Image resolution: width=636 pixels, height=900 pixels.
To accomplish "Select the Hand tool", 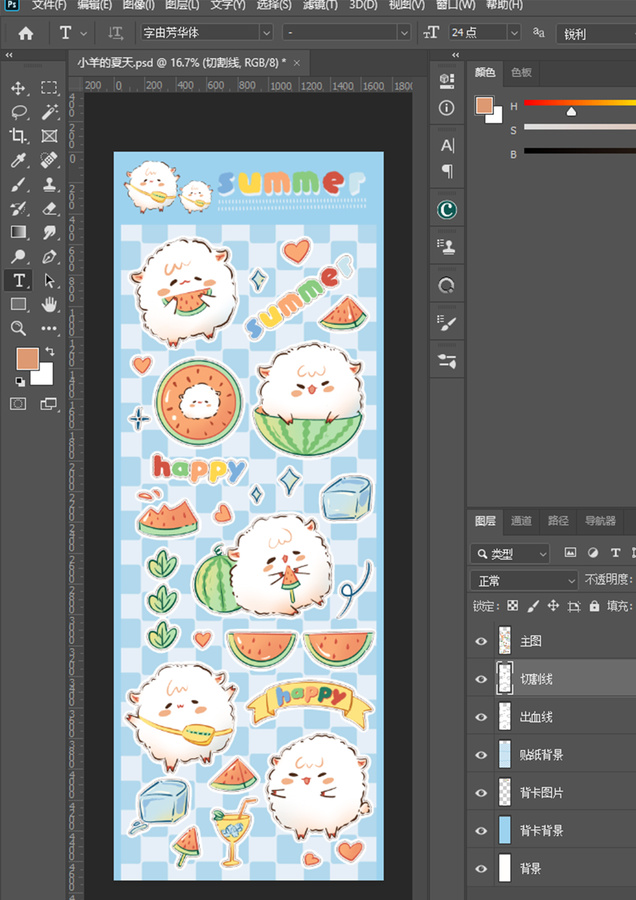I will pos(49,304).
